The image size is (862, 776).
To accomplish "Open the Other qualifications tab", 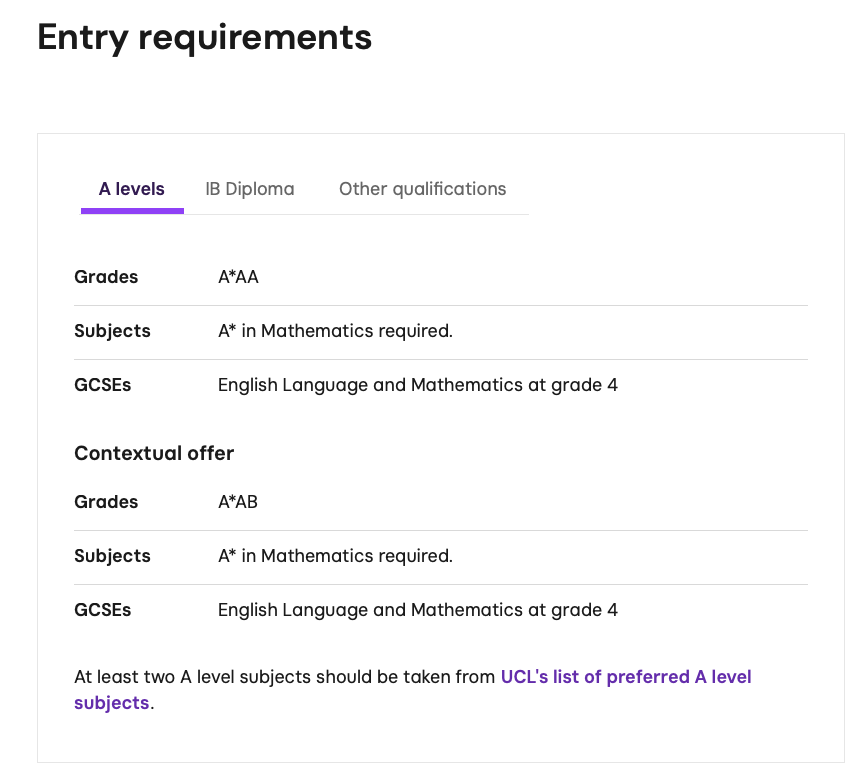I will [422, 189].
